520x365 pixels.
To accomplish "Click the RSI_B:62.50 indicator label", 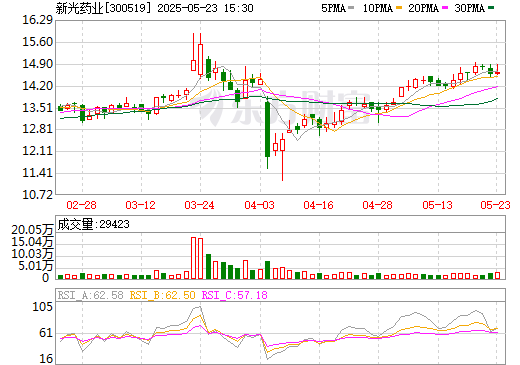I will (162, 295).
